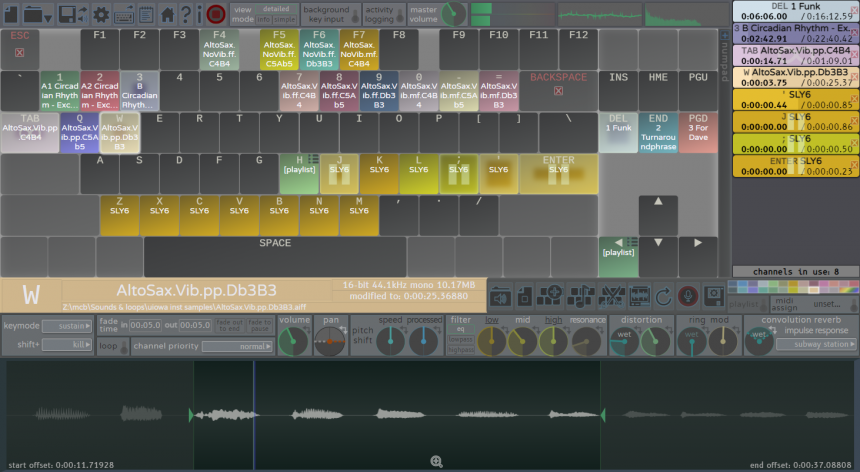Click the red microphone record icon
This screenshot has width=860, height=472.
(x=687, y=297)
